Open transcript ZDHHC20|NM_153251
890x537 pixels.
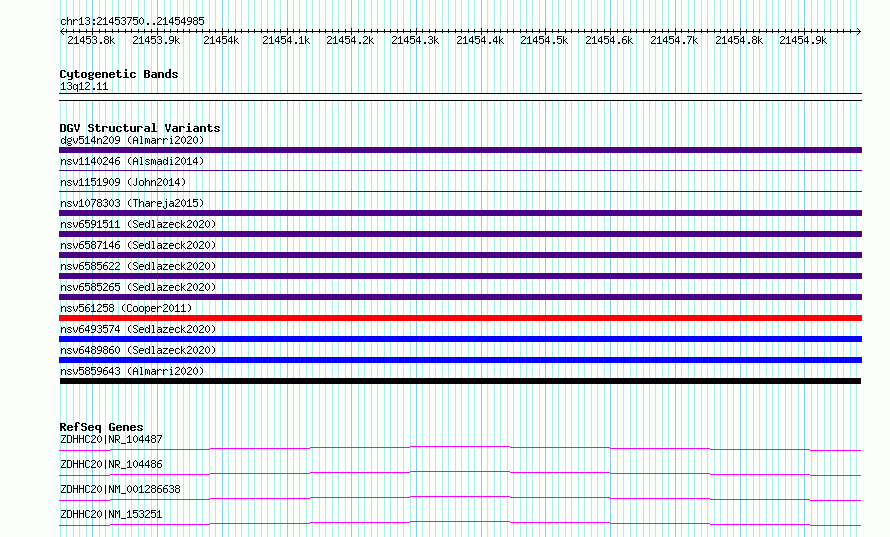tap(111, 514)
